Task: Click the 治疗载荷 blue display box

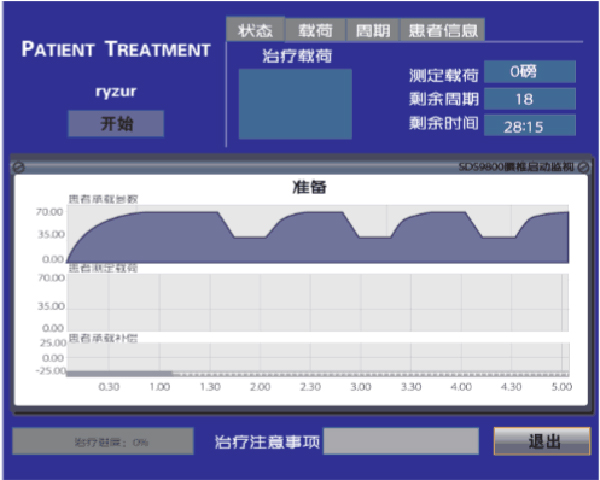Action: [x=295, y=104]
